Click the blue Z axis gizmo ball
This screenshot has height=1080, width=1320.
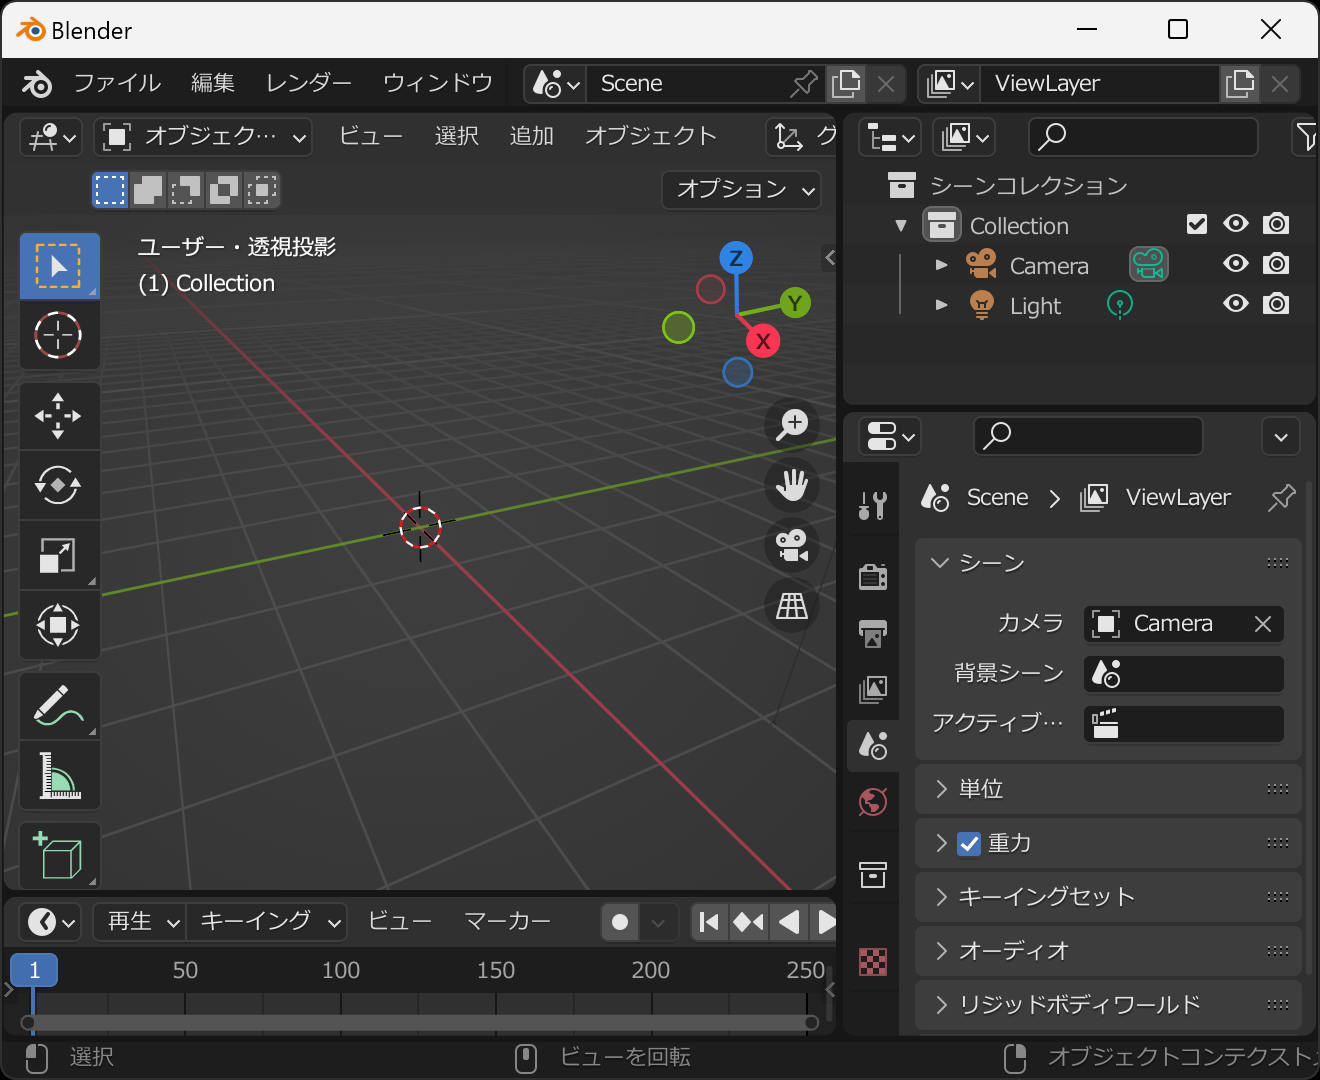point(736,258)
